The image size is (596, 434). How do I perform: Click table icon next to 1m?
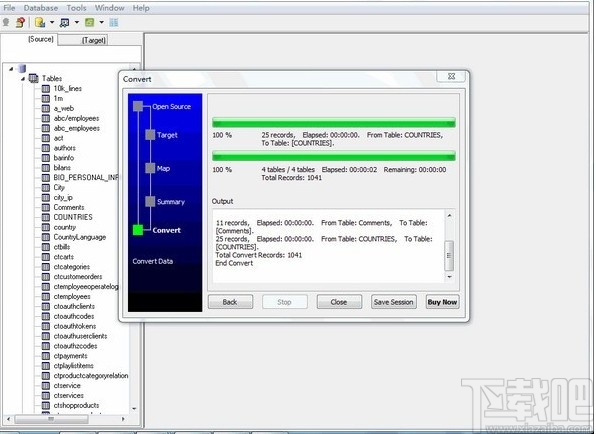click(46, 98)
